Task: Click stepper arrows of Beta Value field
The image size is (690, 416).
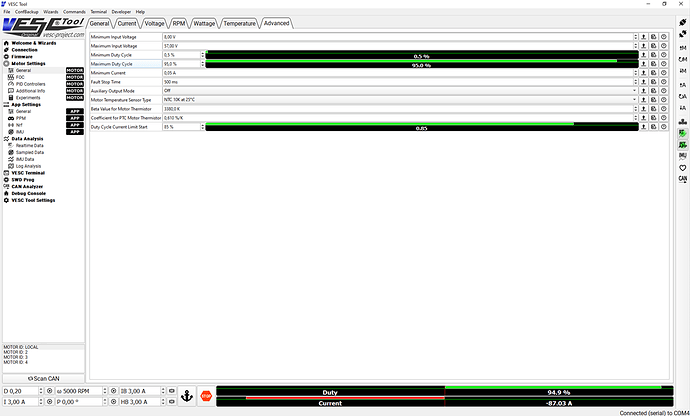Action: (635, 109)
